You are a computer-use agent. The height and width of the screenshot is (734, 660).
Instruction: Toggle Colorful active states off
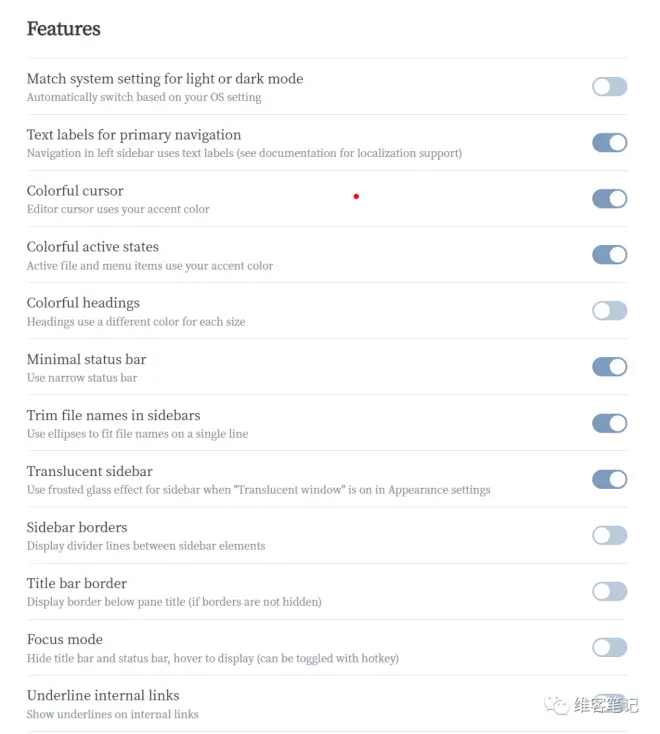tap(609, 255)
